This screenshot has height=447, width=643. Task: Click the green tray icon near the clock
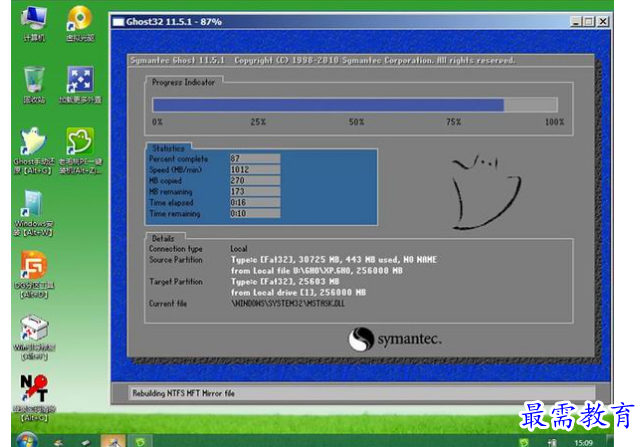point(524,442)
